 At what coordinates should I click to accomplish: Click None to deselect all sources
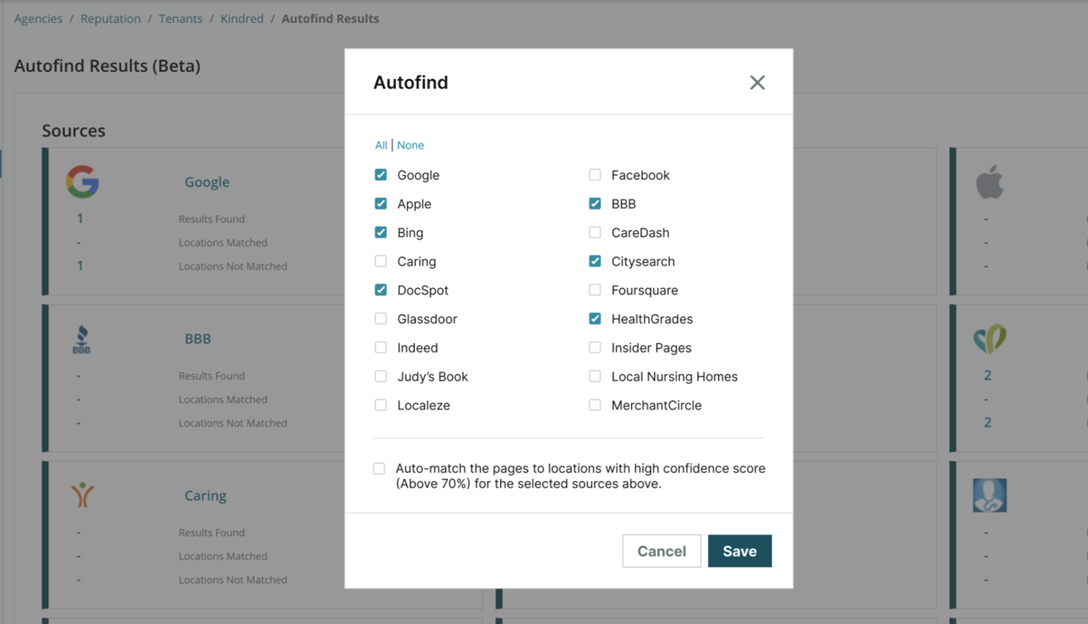click(410, 144)
